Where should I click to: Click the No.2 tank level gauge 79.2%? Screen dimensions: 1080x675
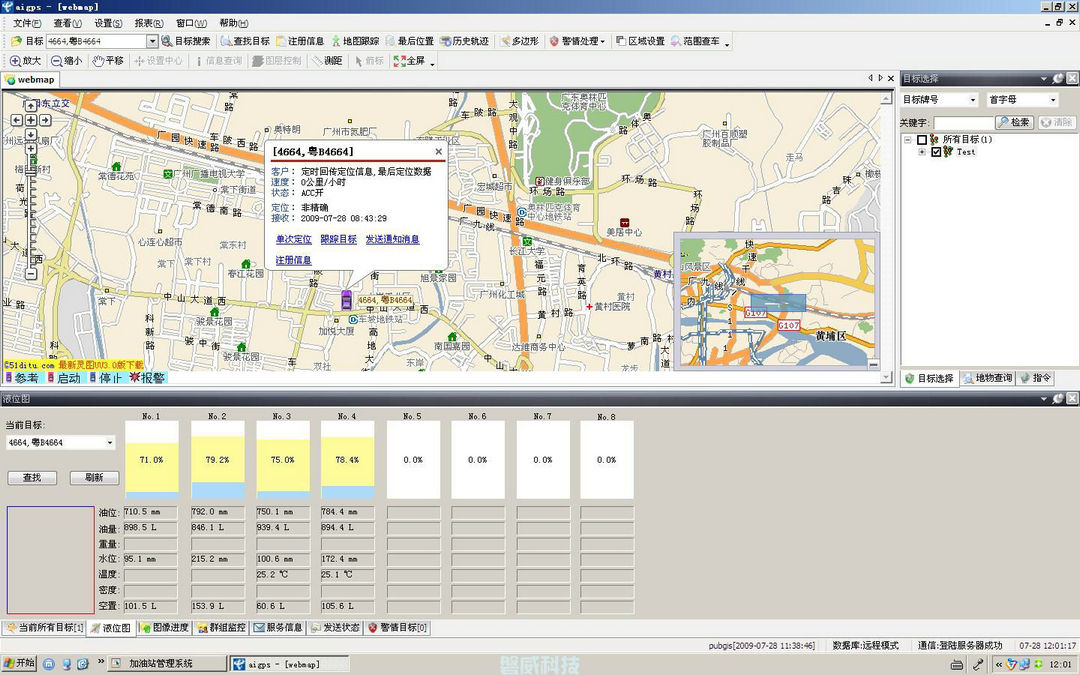click(x=217, y=459)
